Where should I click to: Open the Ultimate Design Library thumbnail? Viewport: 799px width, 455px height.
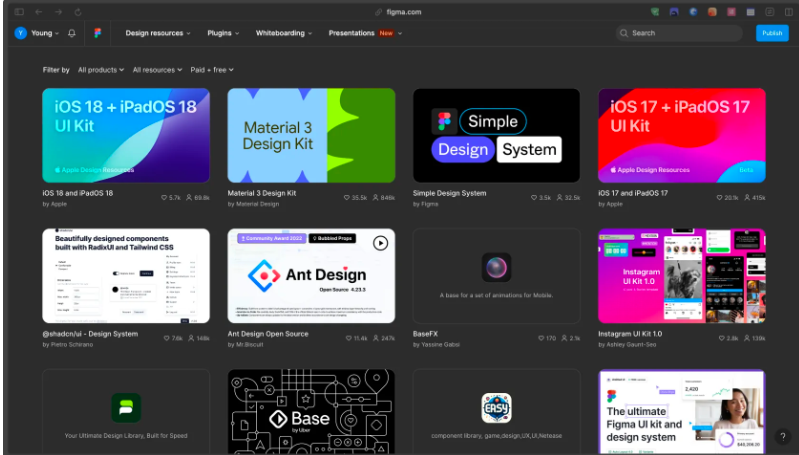[126, 412]
